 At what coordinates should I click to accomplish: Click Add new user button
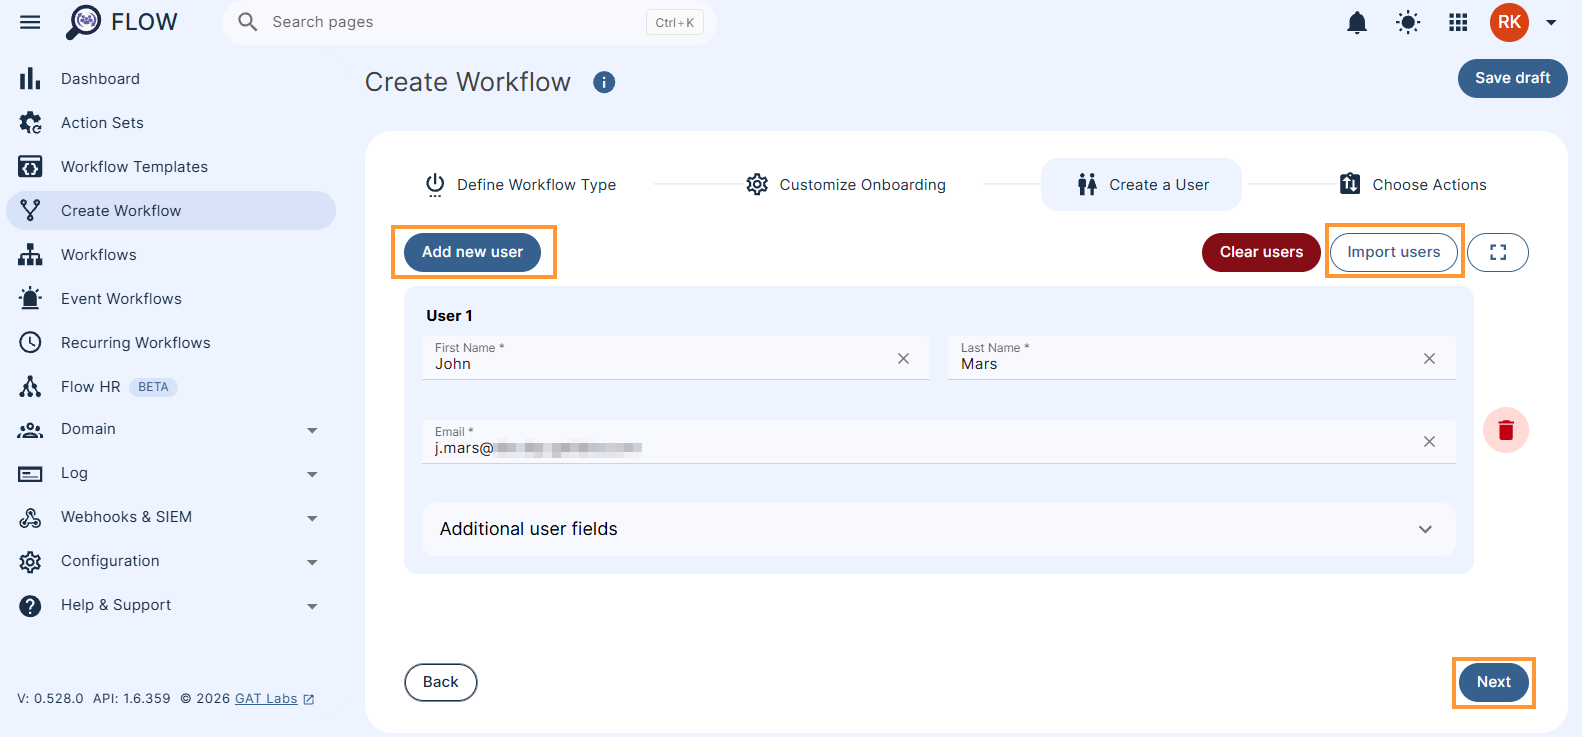coord(472,252)
